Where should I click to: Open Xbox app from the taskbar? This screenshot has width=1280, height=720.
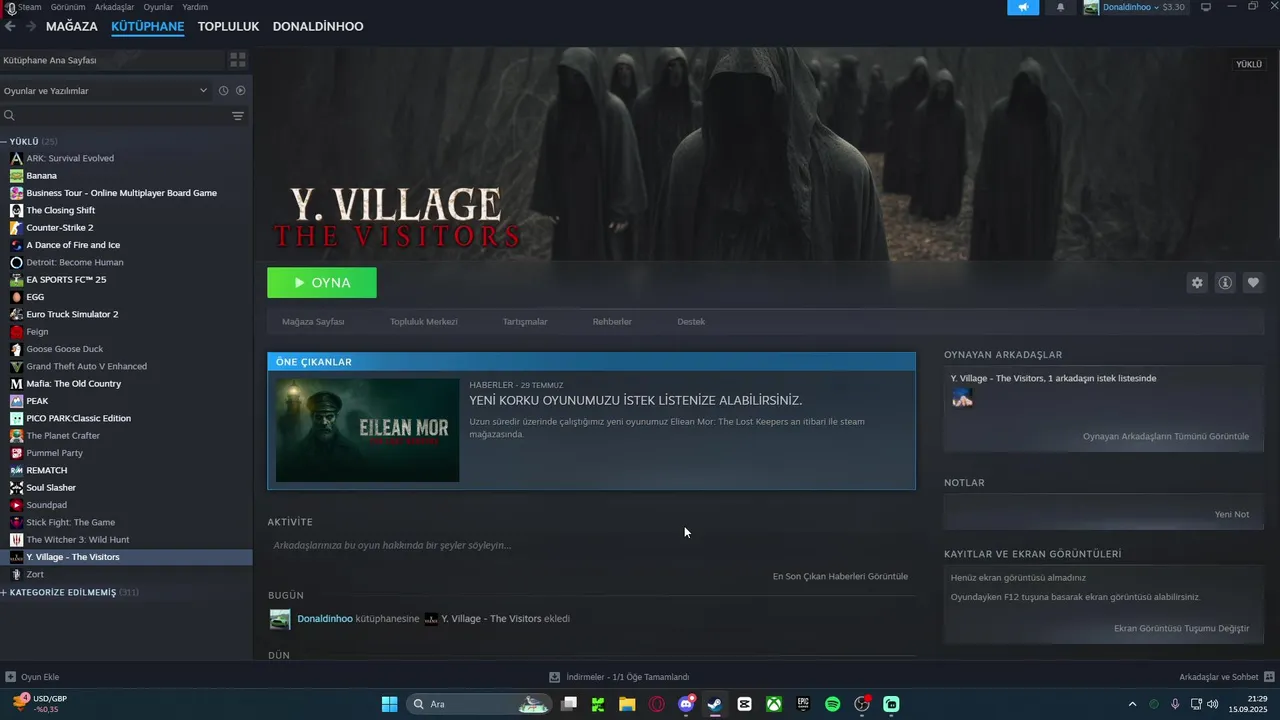point(774,704)
